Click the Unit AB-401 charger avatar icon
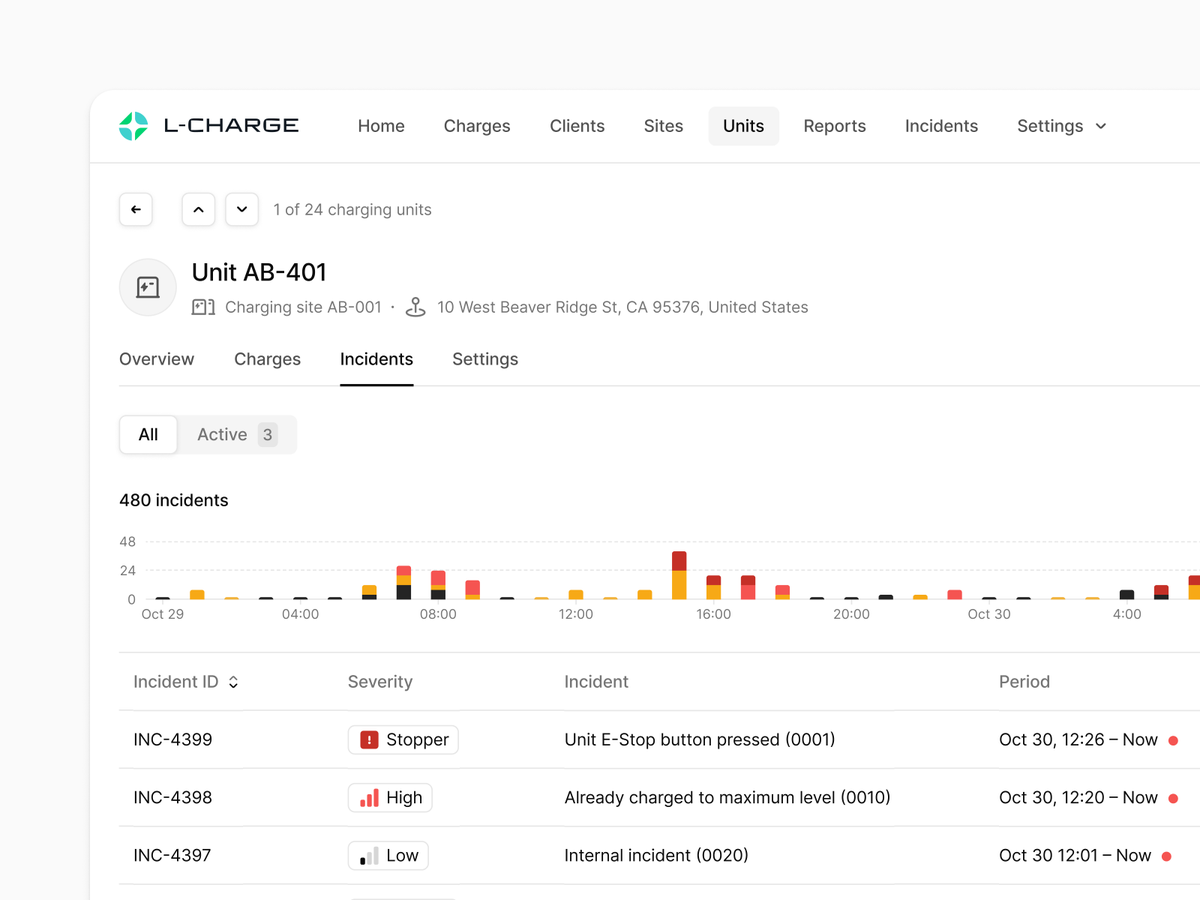 click(148, 288)
